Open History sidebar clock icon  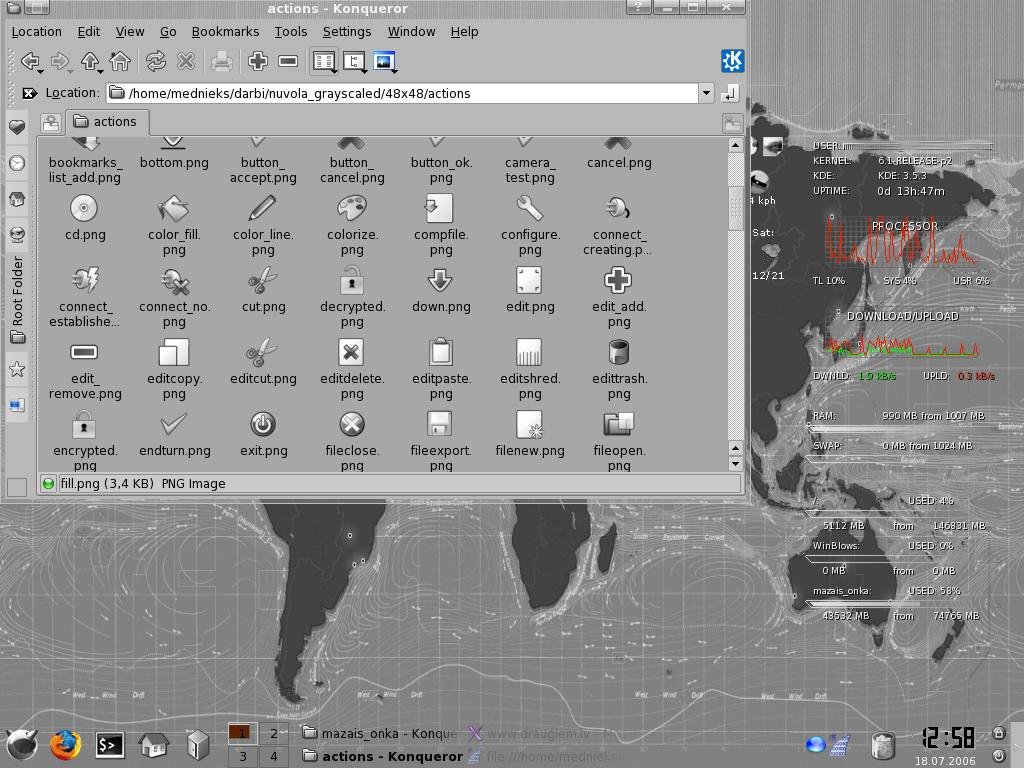[x=17, y=163]
